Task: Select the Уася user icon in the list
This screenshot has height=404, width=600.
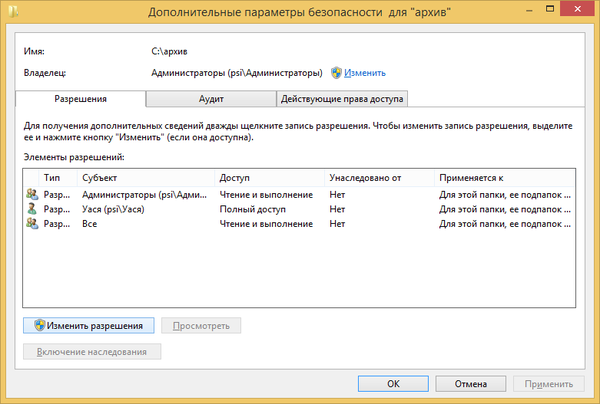Action: 32,210
